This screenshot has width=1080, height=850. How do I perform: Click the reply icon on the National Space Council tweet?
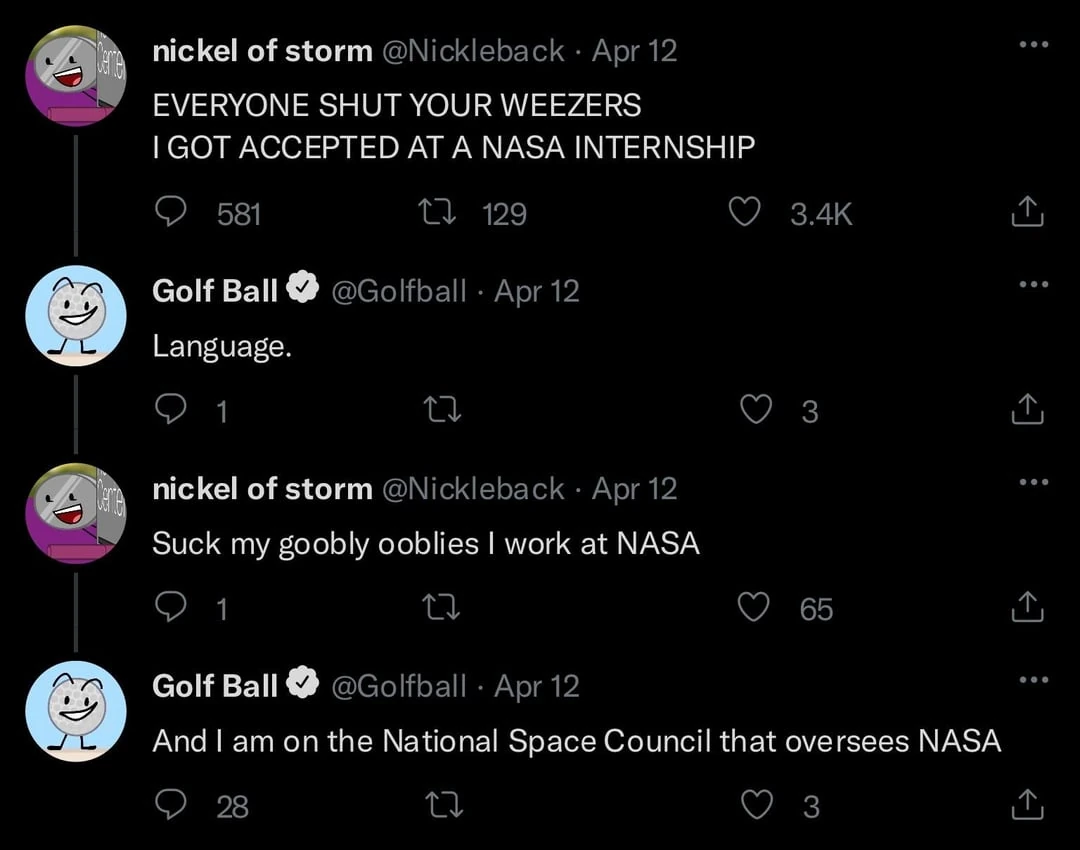point(171,805)
